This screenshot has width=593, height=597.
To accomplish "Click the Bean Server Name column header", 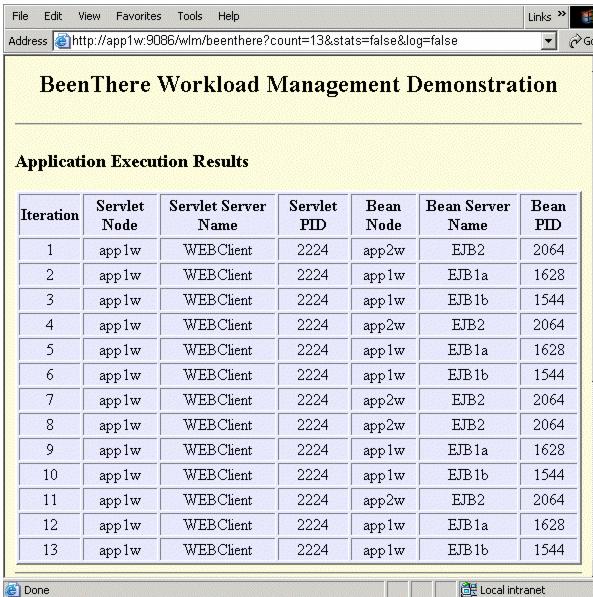I will (468, 215).
